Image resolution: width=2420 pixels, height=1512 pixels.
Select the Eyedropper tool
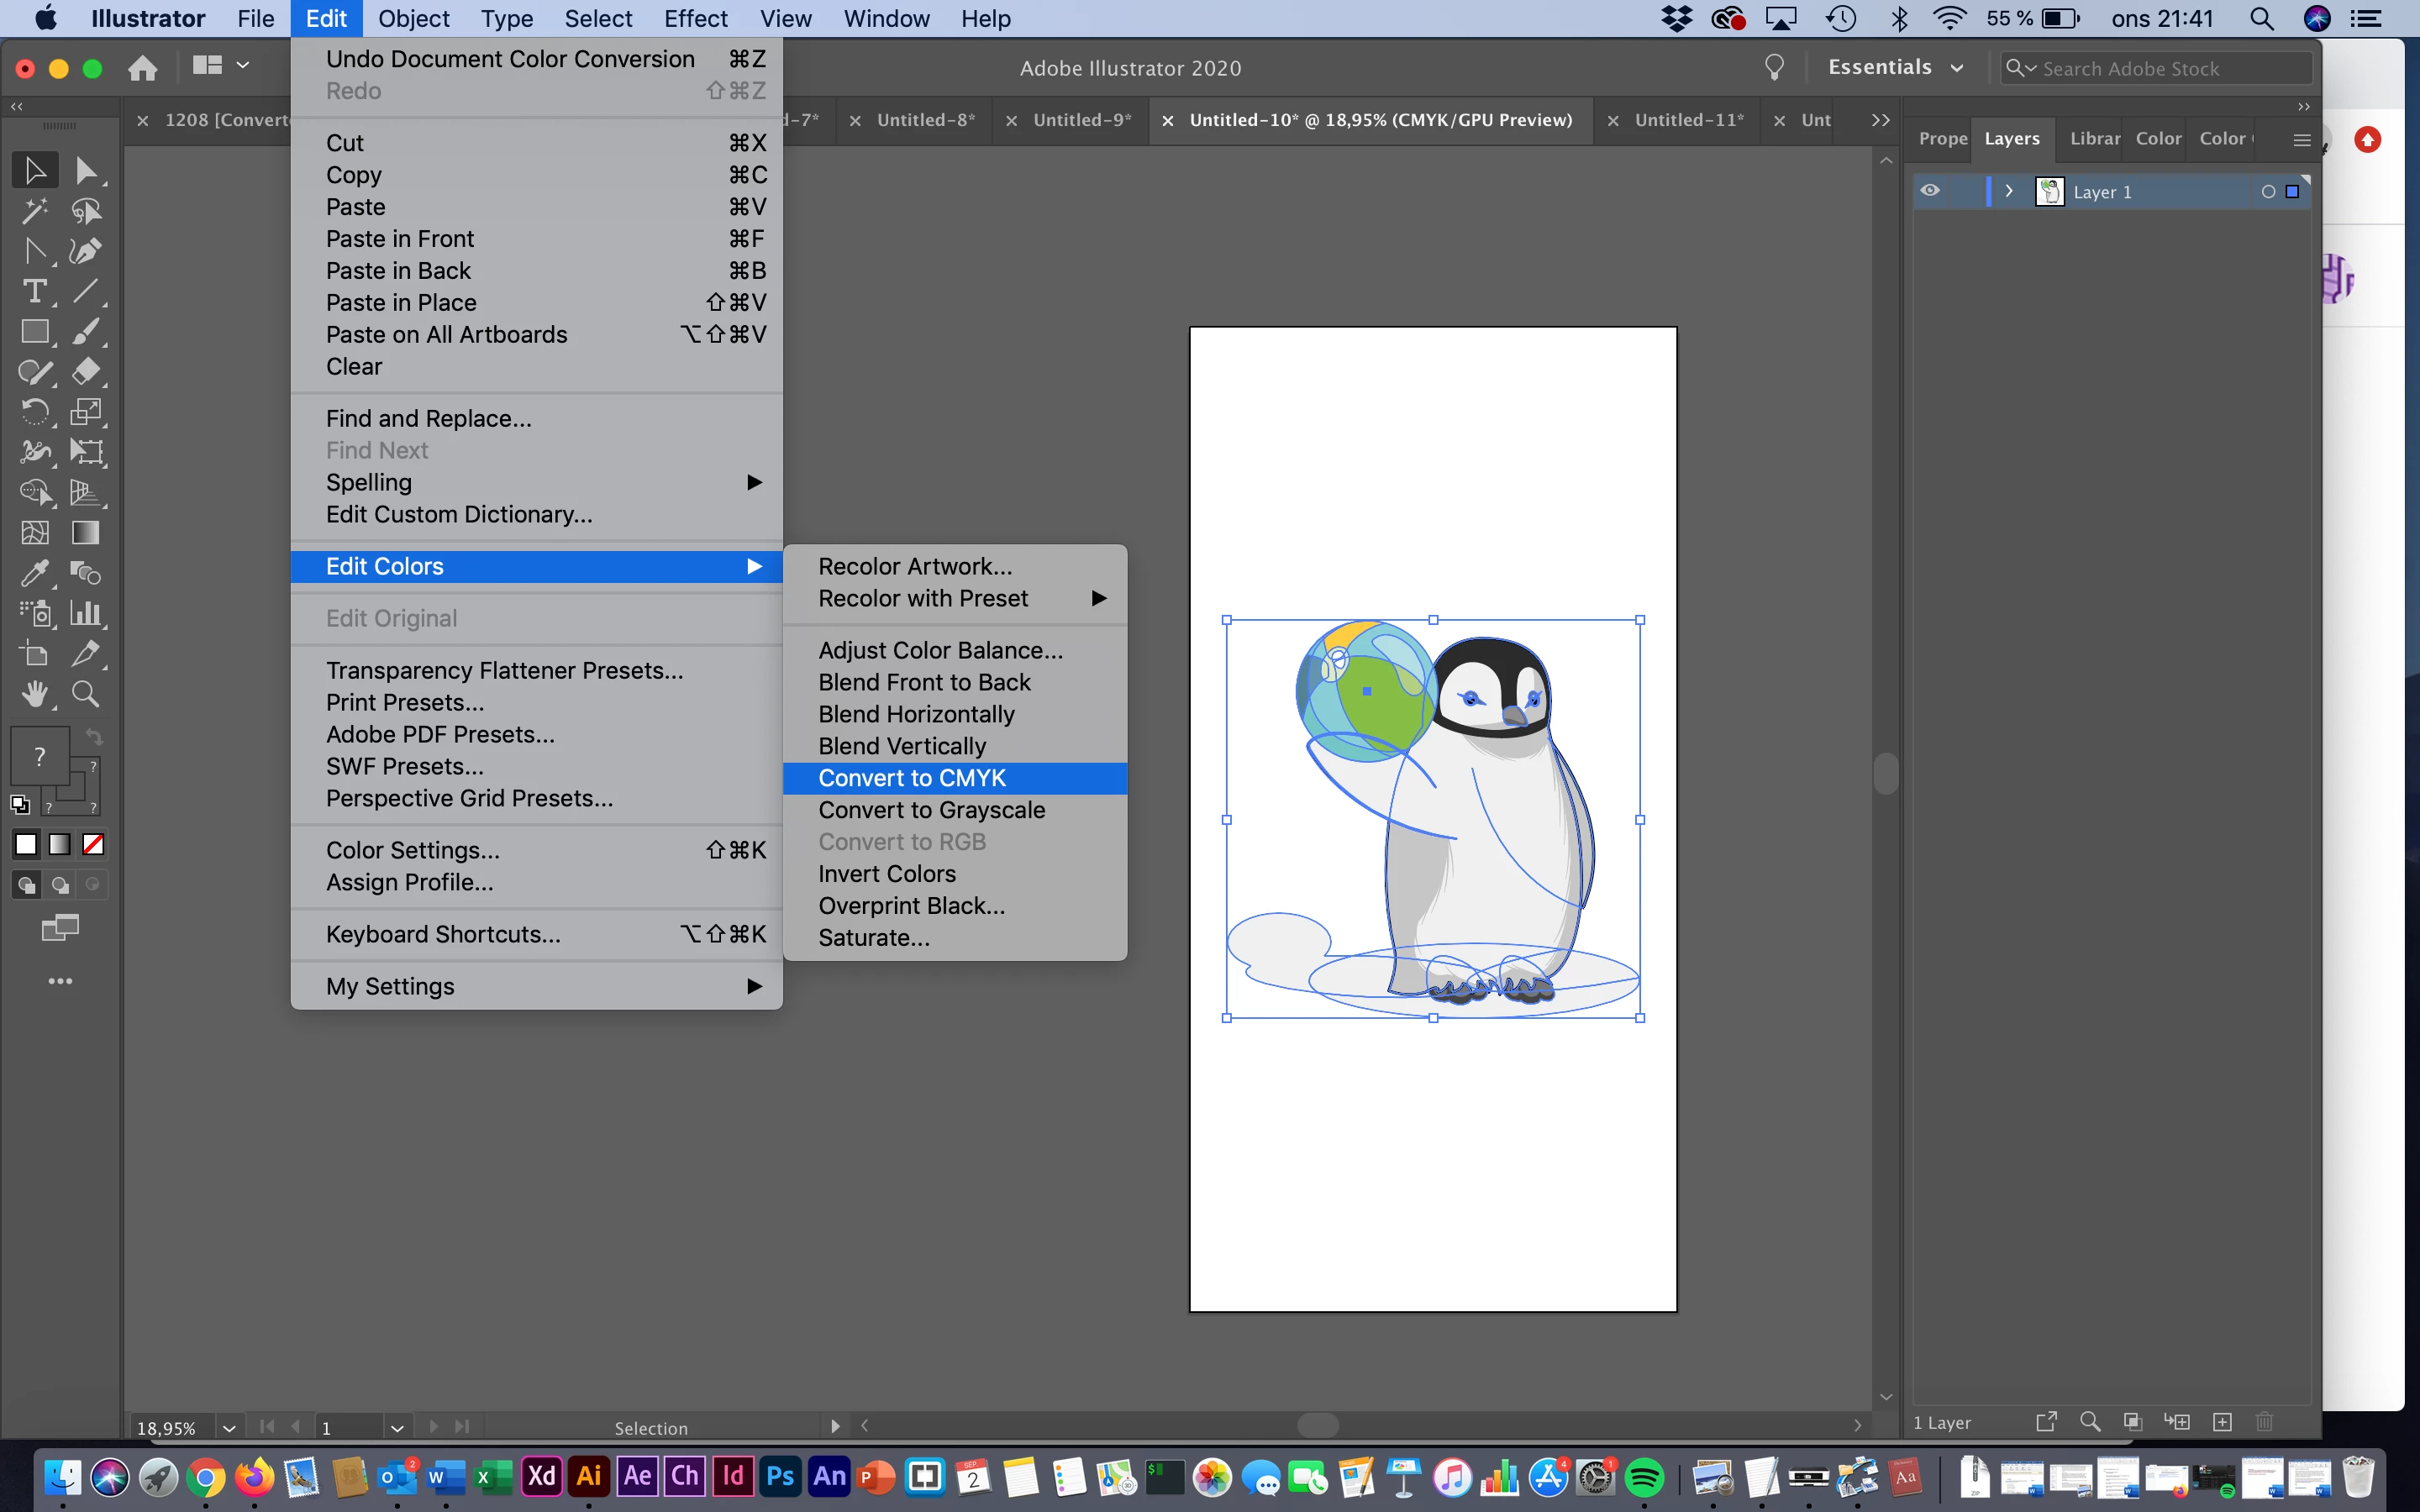34,573
